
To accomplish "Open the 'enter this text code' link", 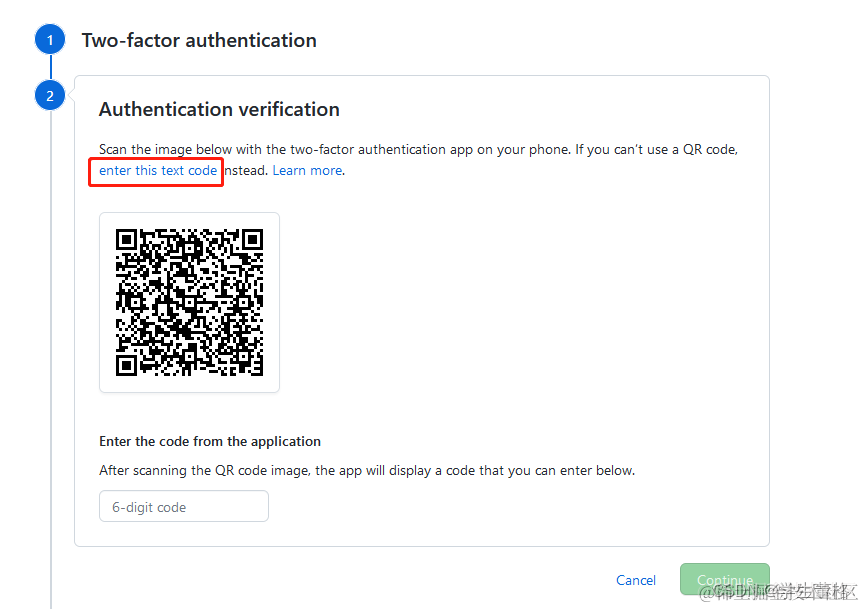I will 158,170.
